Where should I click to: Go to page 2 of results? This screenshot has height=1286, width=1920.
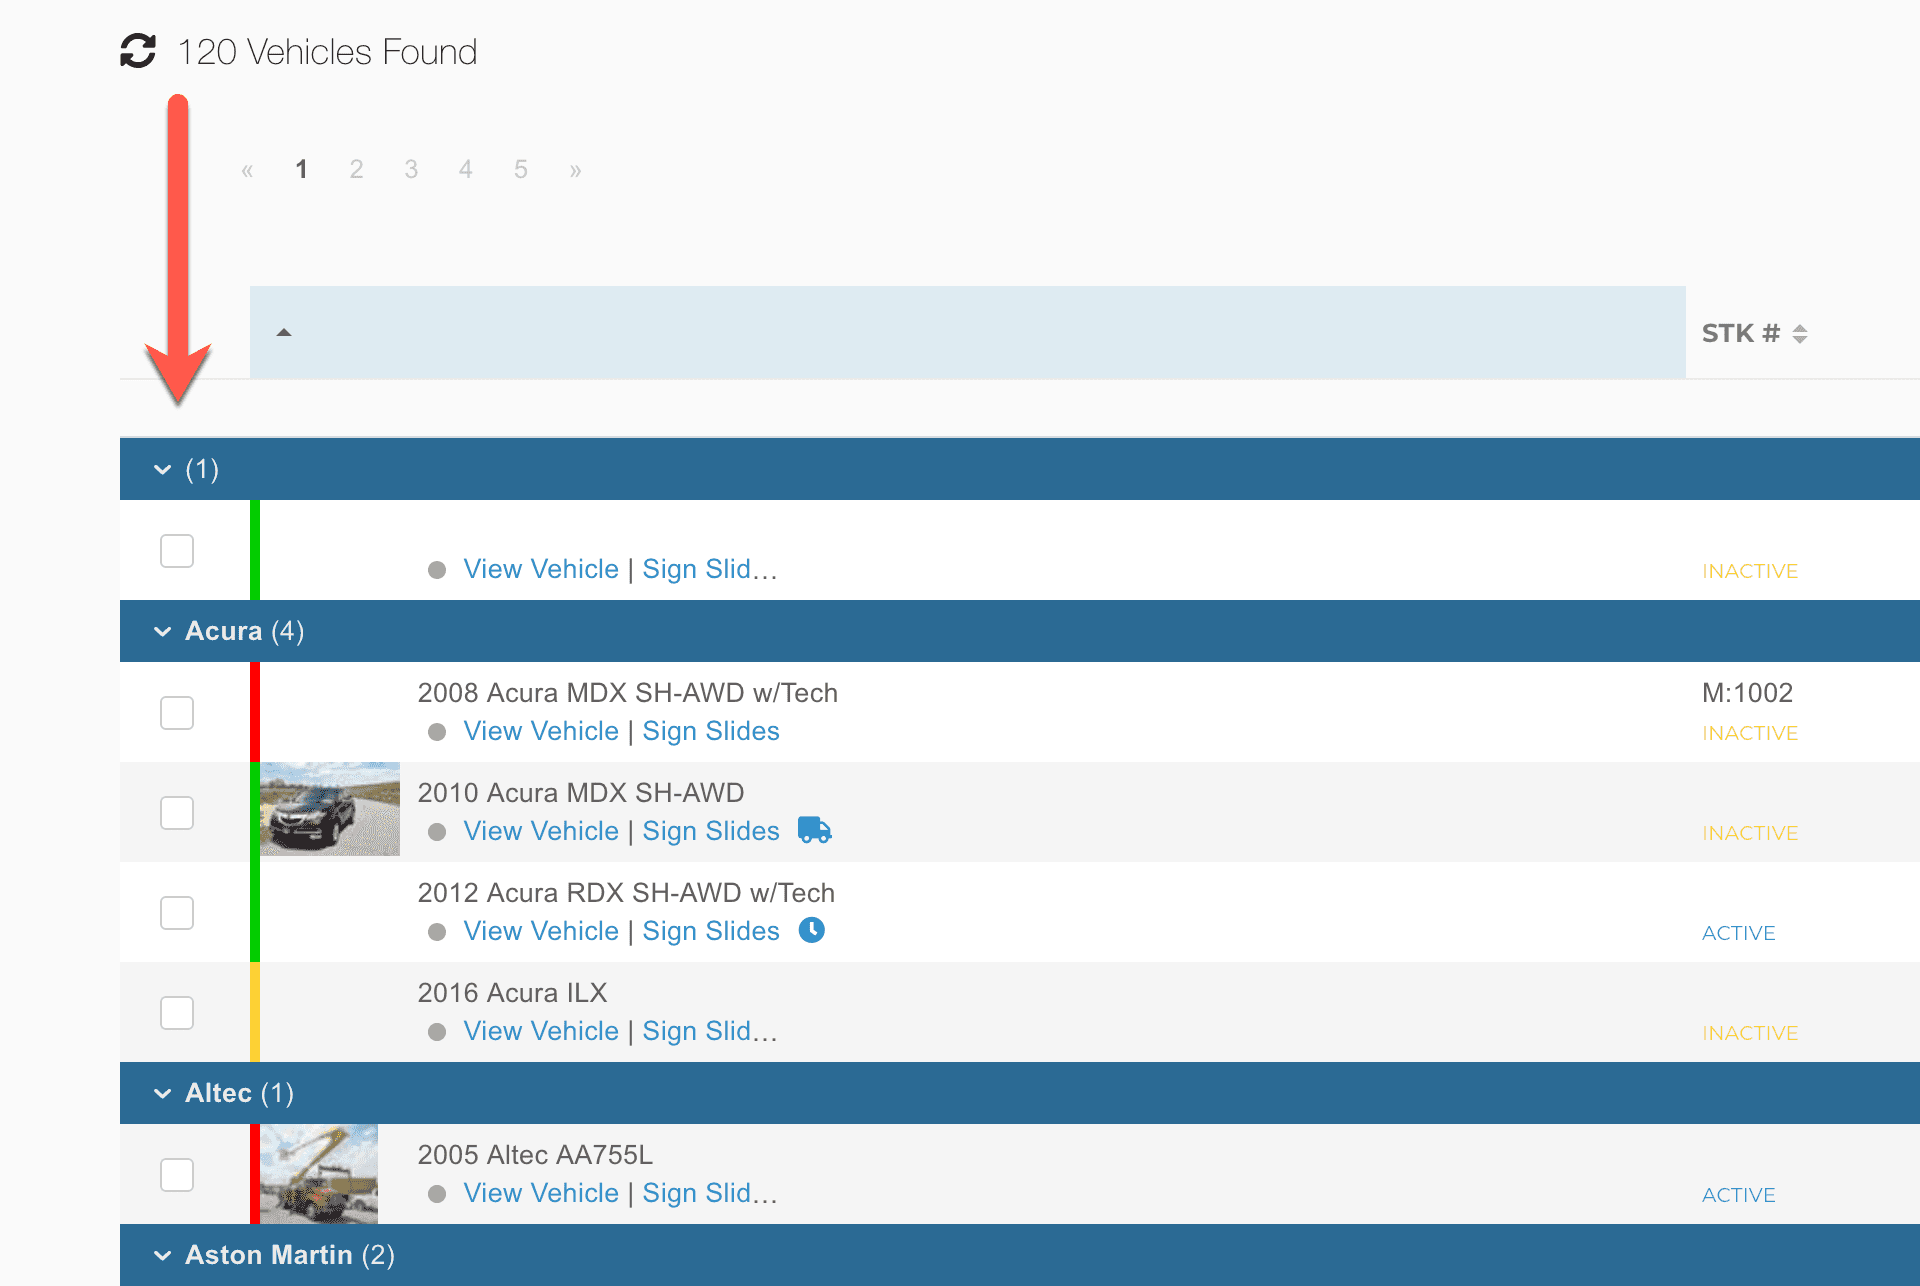coord(356,169)
